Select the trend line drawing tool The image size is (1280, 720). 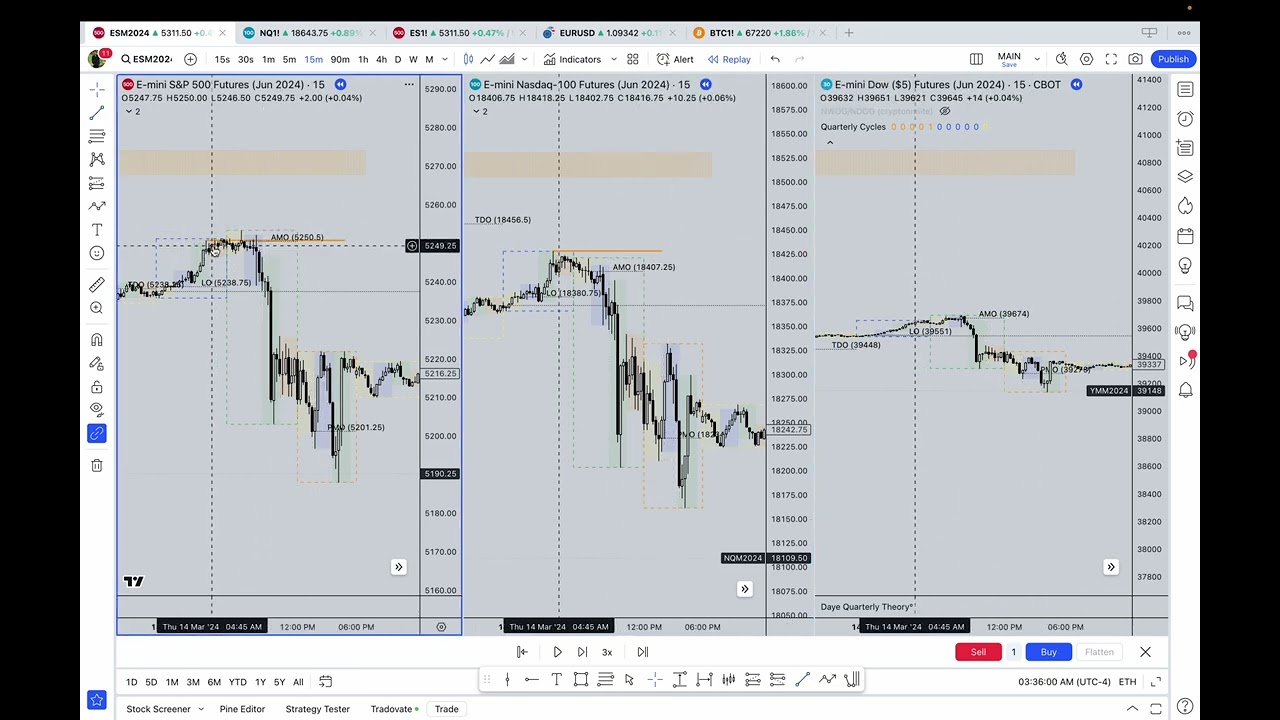pyautogui.click(x=97, y=113)
